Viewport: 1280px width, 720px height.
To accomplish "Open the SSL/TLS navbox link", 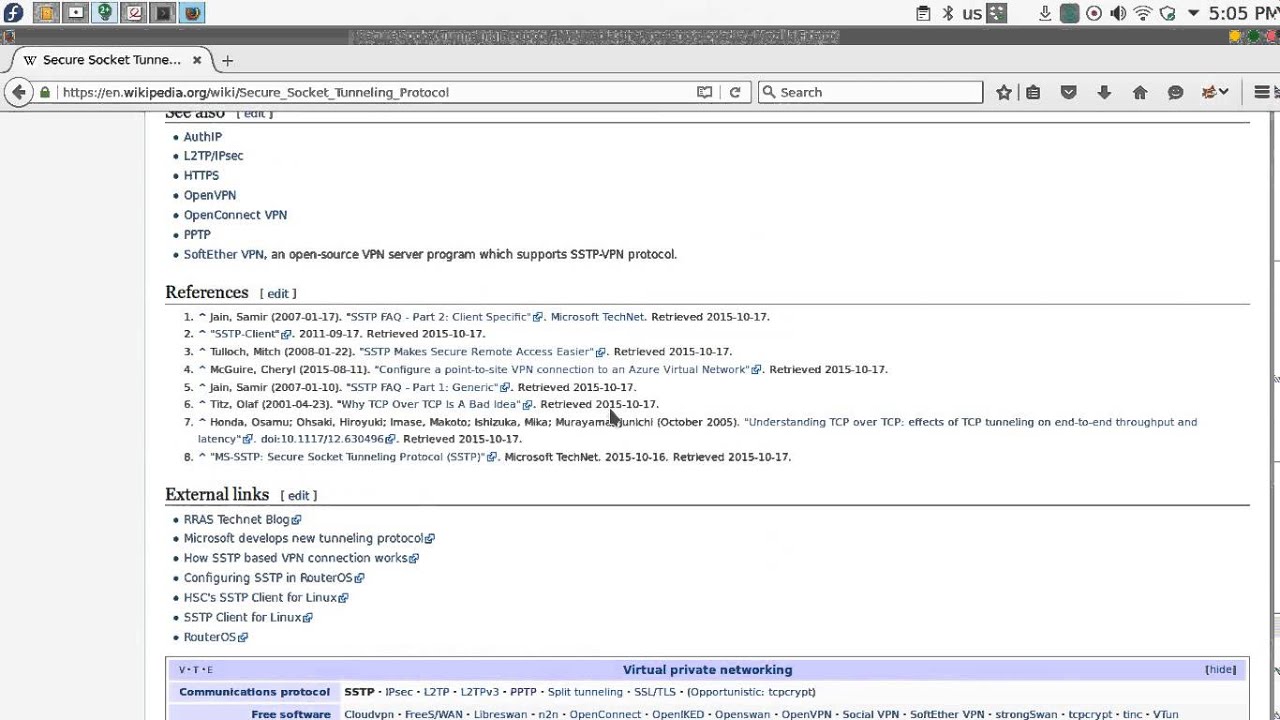I will tap(655, 692).
